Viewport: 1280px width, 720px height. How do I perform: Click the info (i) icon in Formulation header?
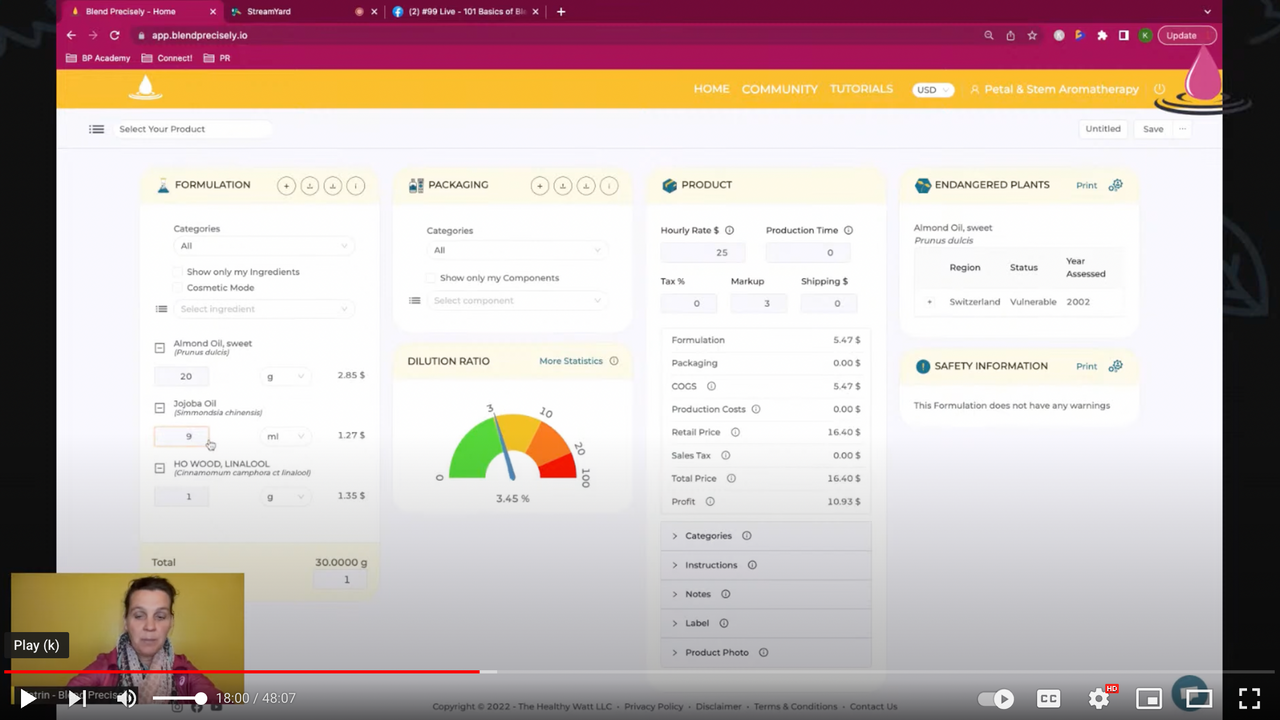pyautogui.click(x=355, y=185)
